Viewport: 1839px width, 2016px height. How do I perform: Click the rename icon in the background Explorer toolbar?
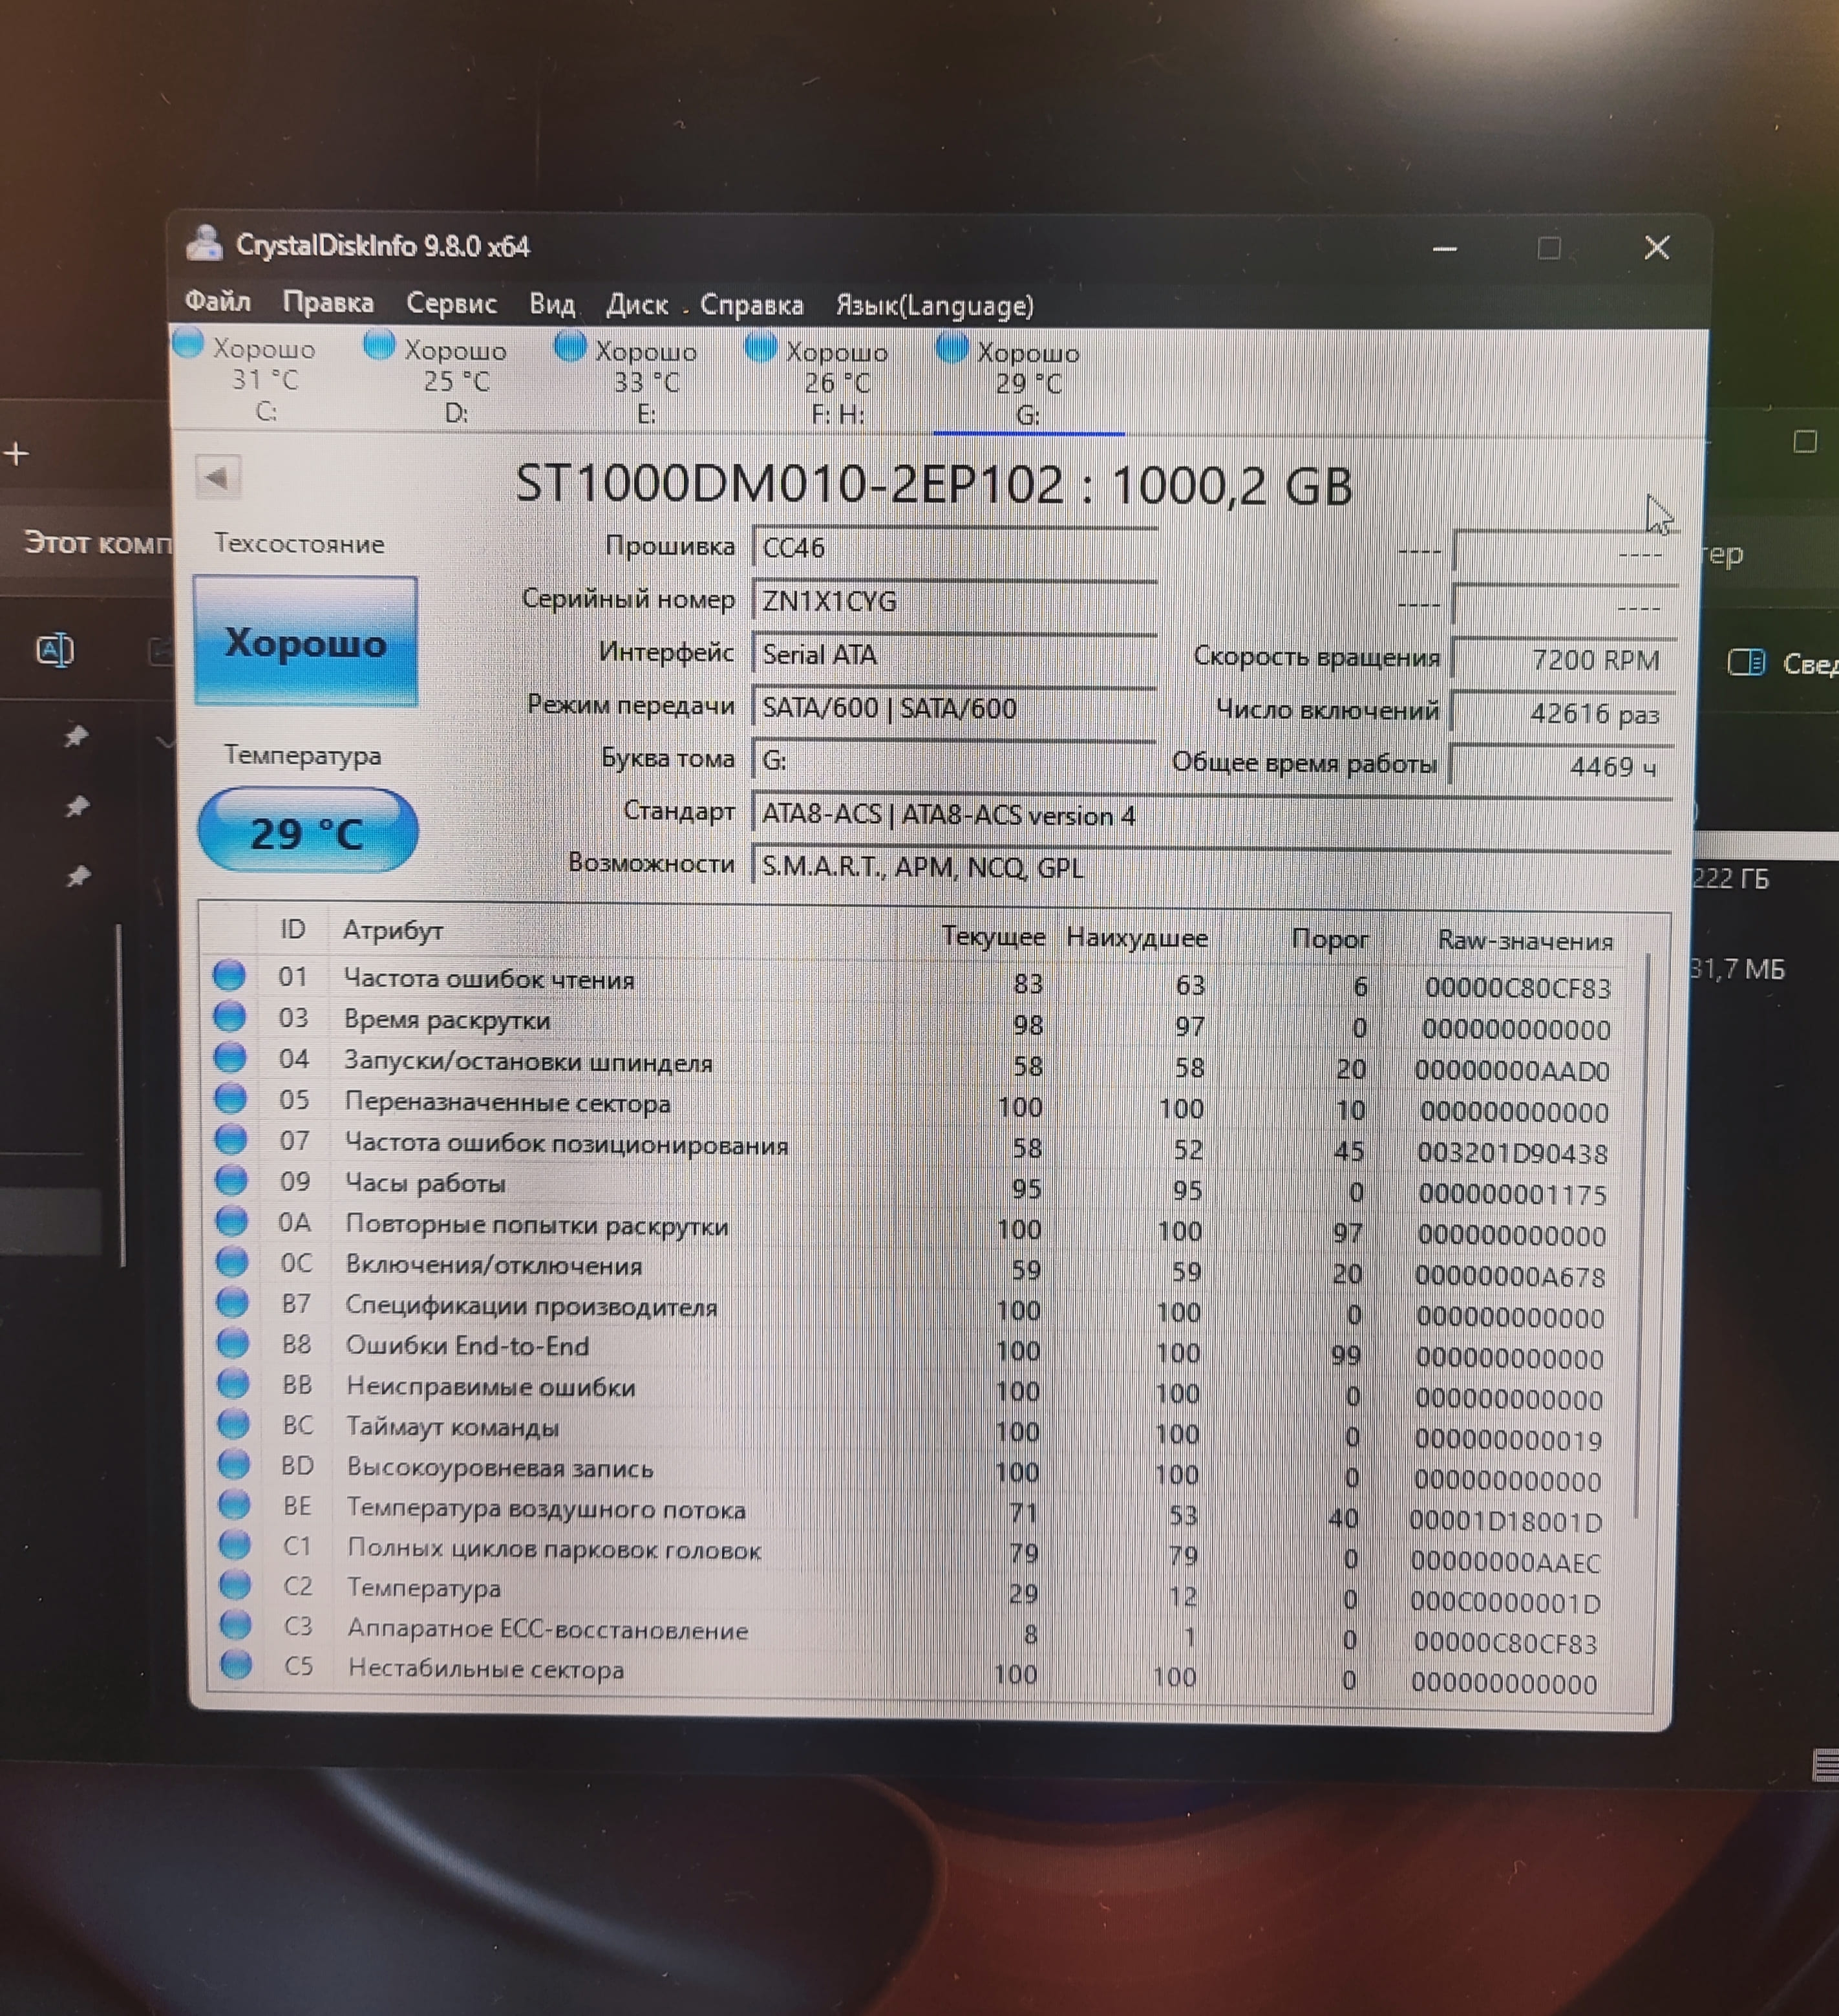(x=55, y=650)
